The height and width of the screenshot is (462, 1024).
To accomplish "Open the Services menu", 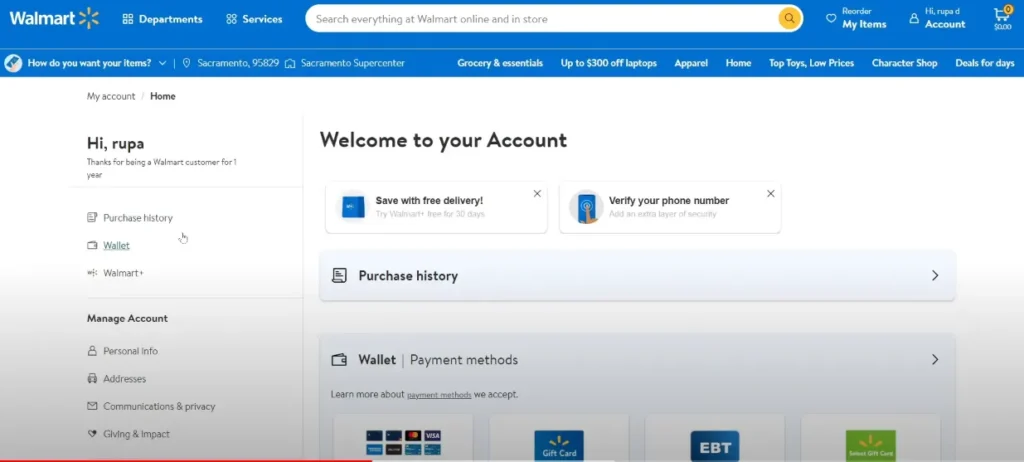I will [x=254, y=19].
